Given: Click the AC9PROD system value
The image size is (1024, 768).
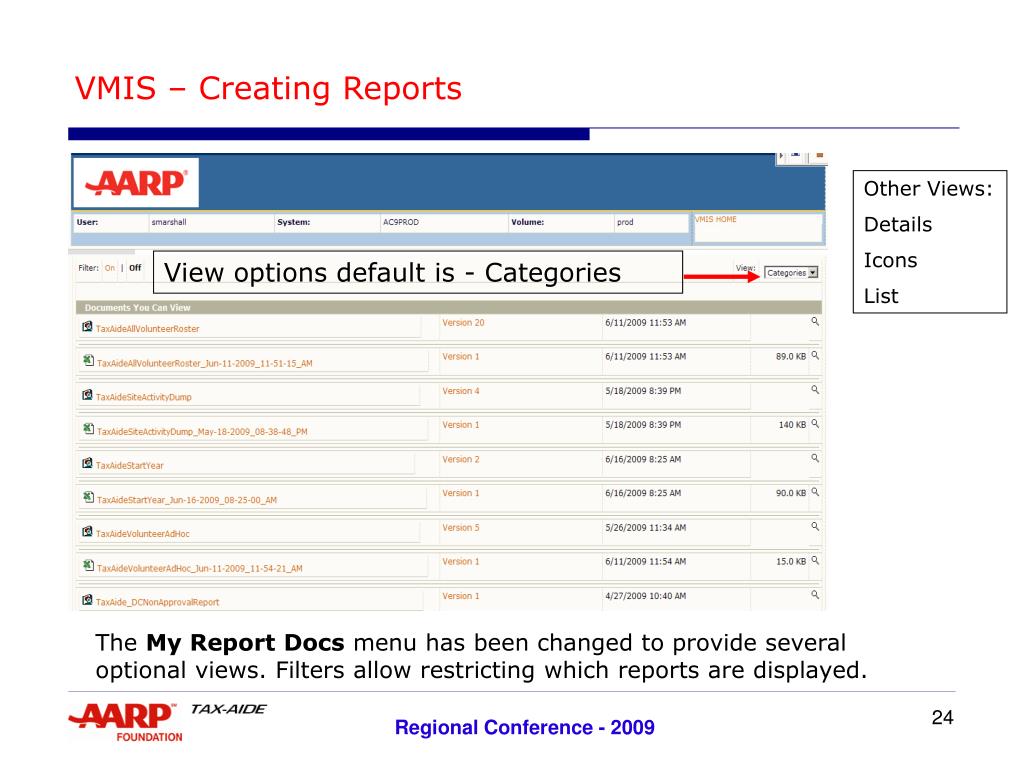Looking at the screenshot, I should 401,222.
